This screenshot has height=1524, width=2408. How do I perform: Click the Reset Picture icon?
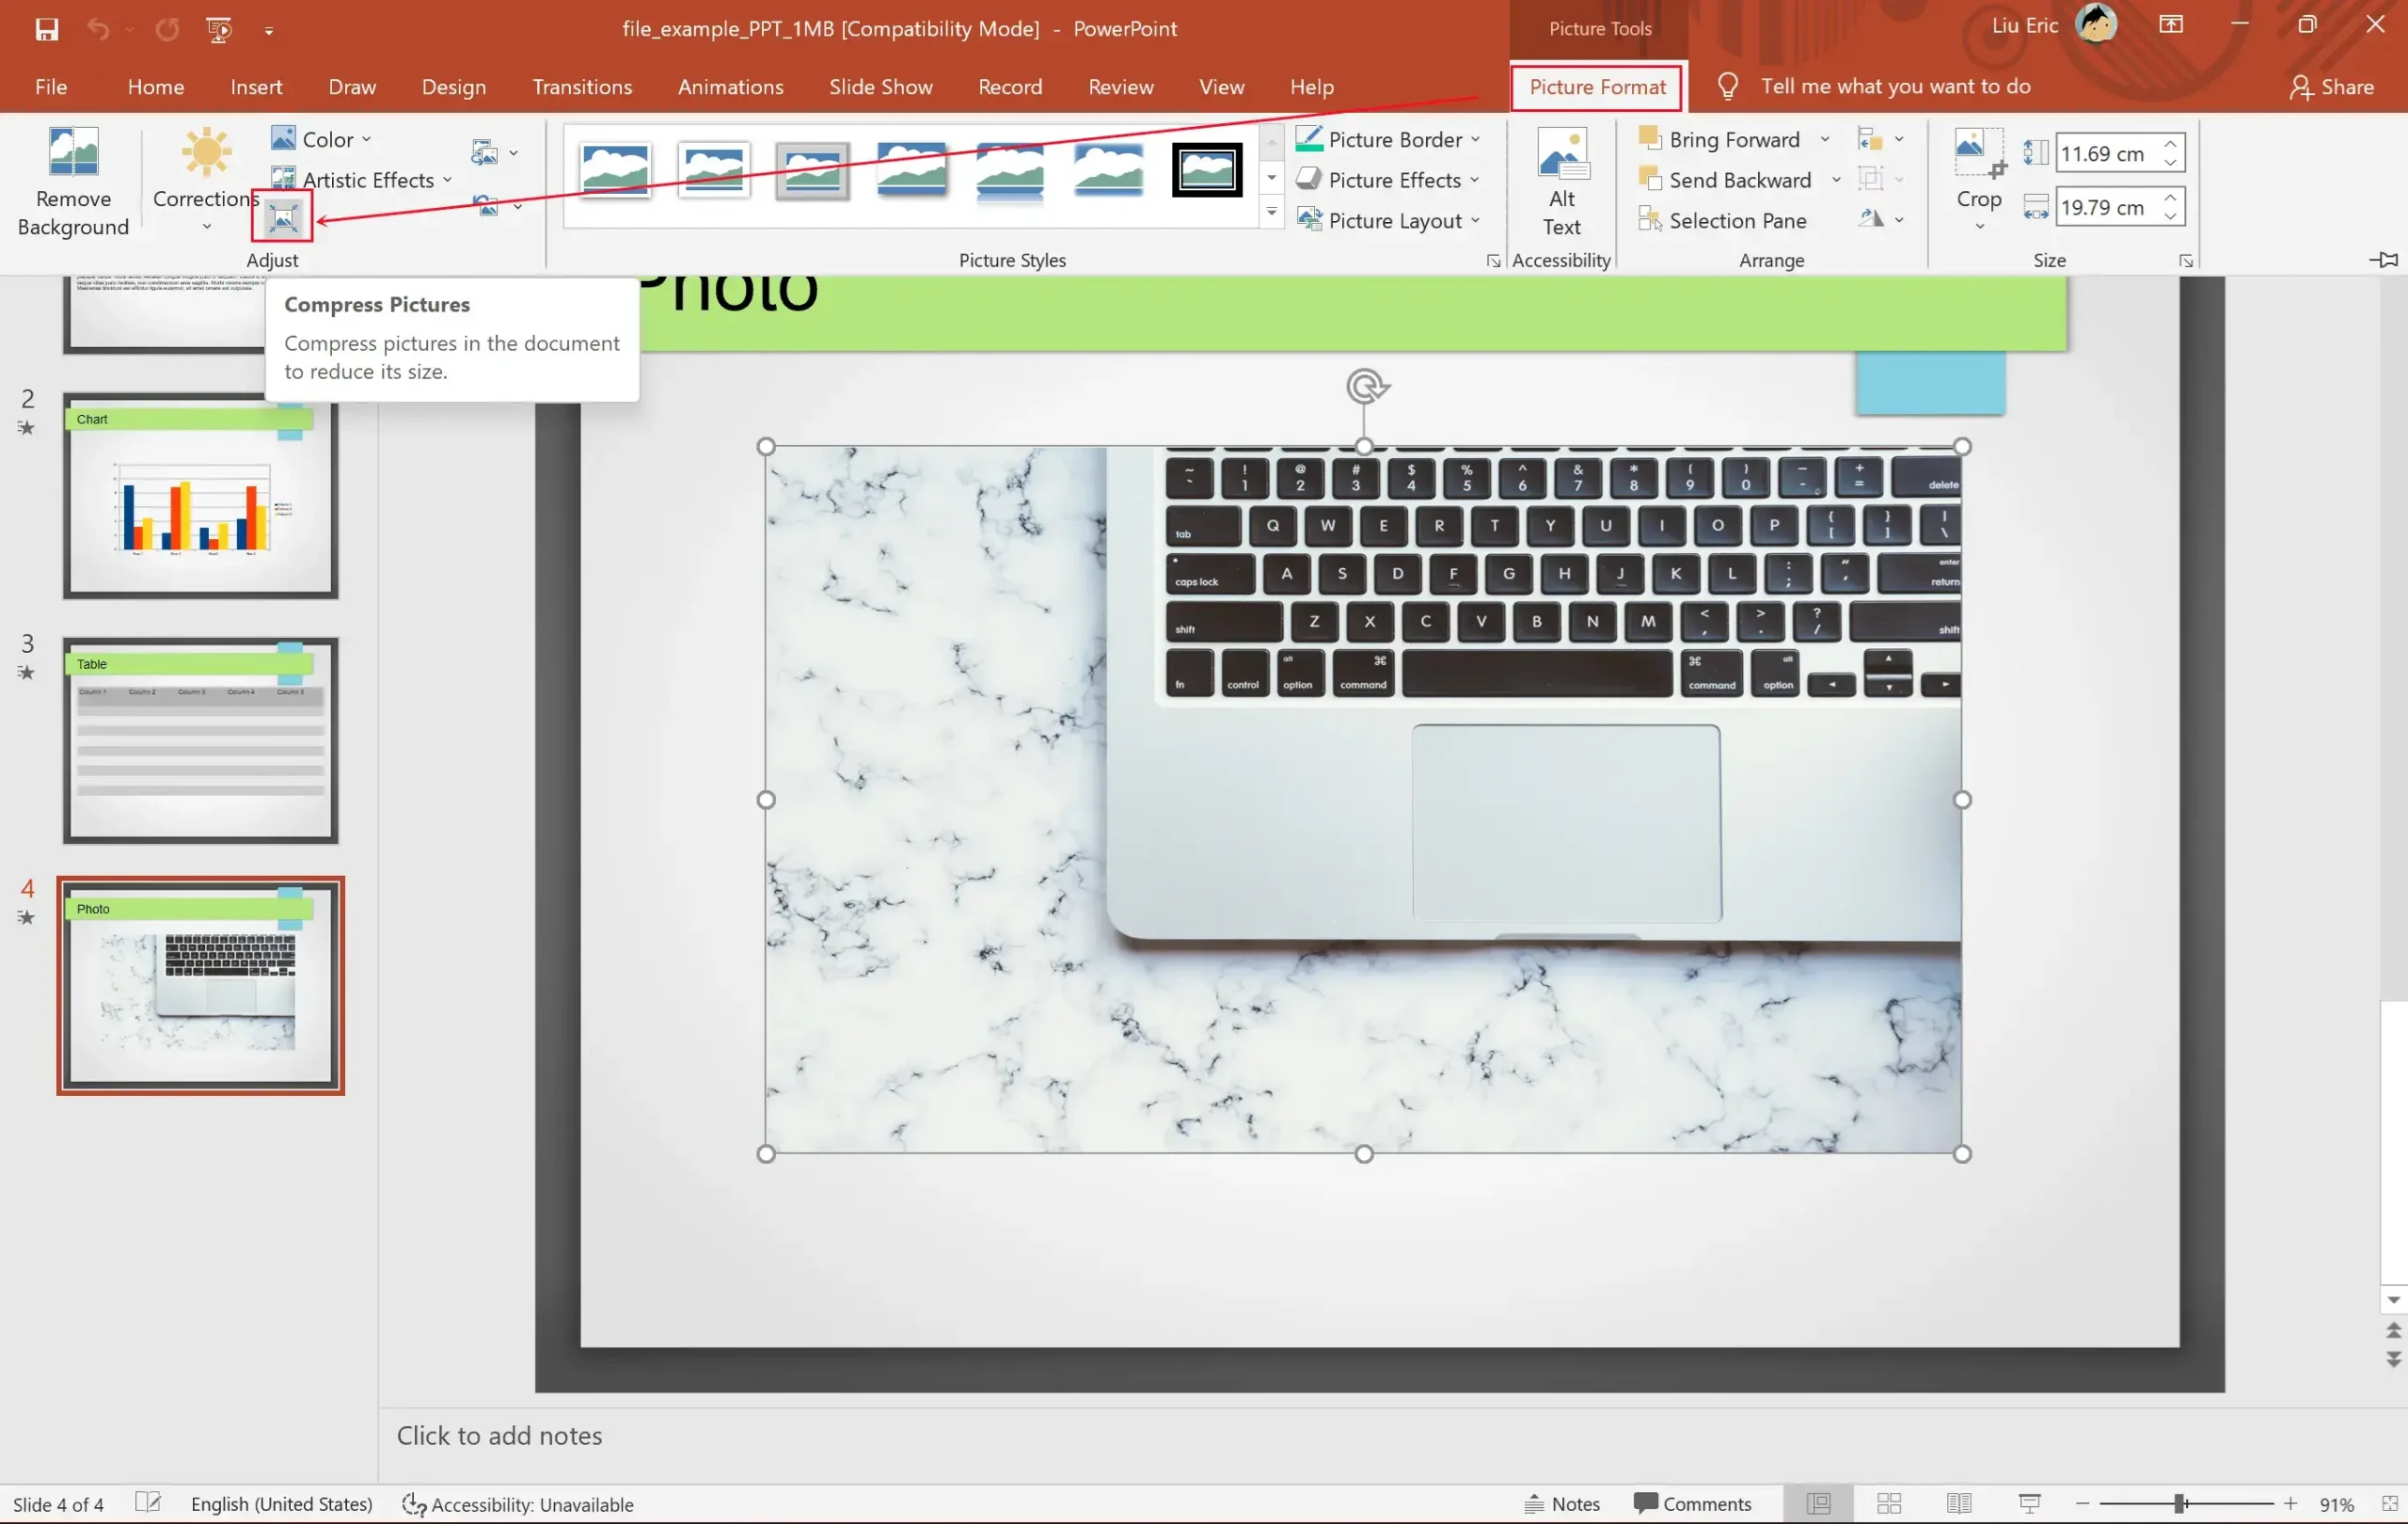(x=487, y=205)
